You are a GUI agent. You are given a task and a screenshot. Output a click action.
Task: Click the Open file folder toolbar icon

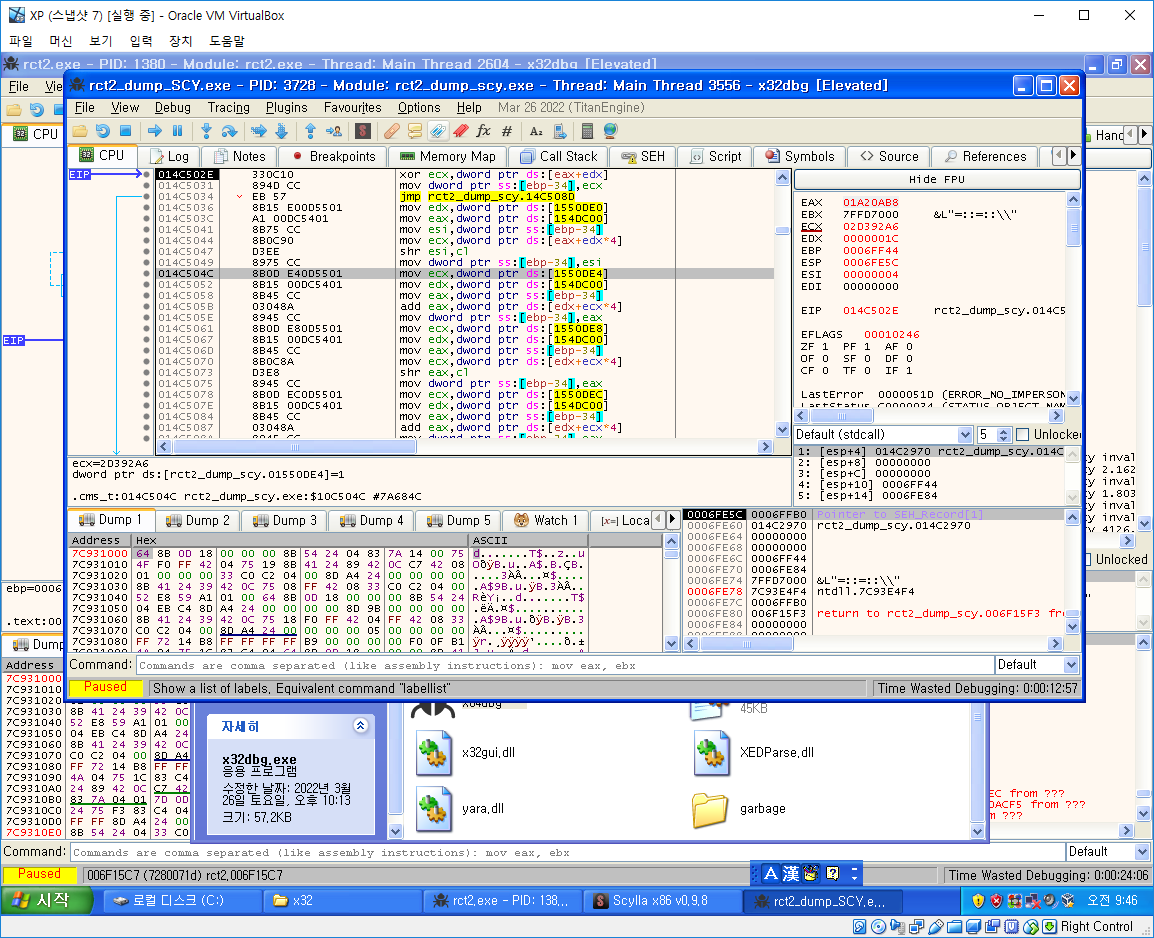coord(79,131)
